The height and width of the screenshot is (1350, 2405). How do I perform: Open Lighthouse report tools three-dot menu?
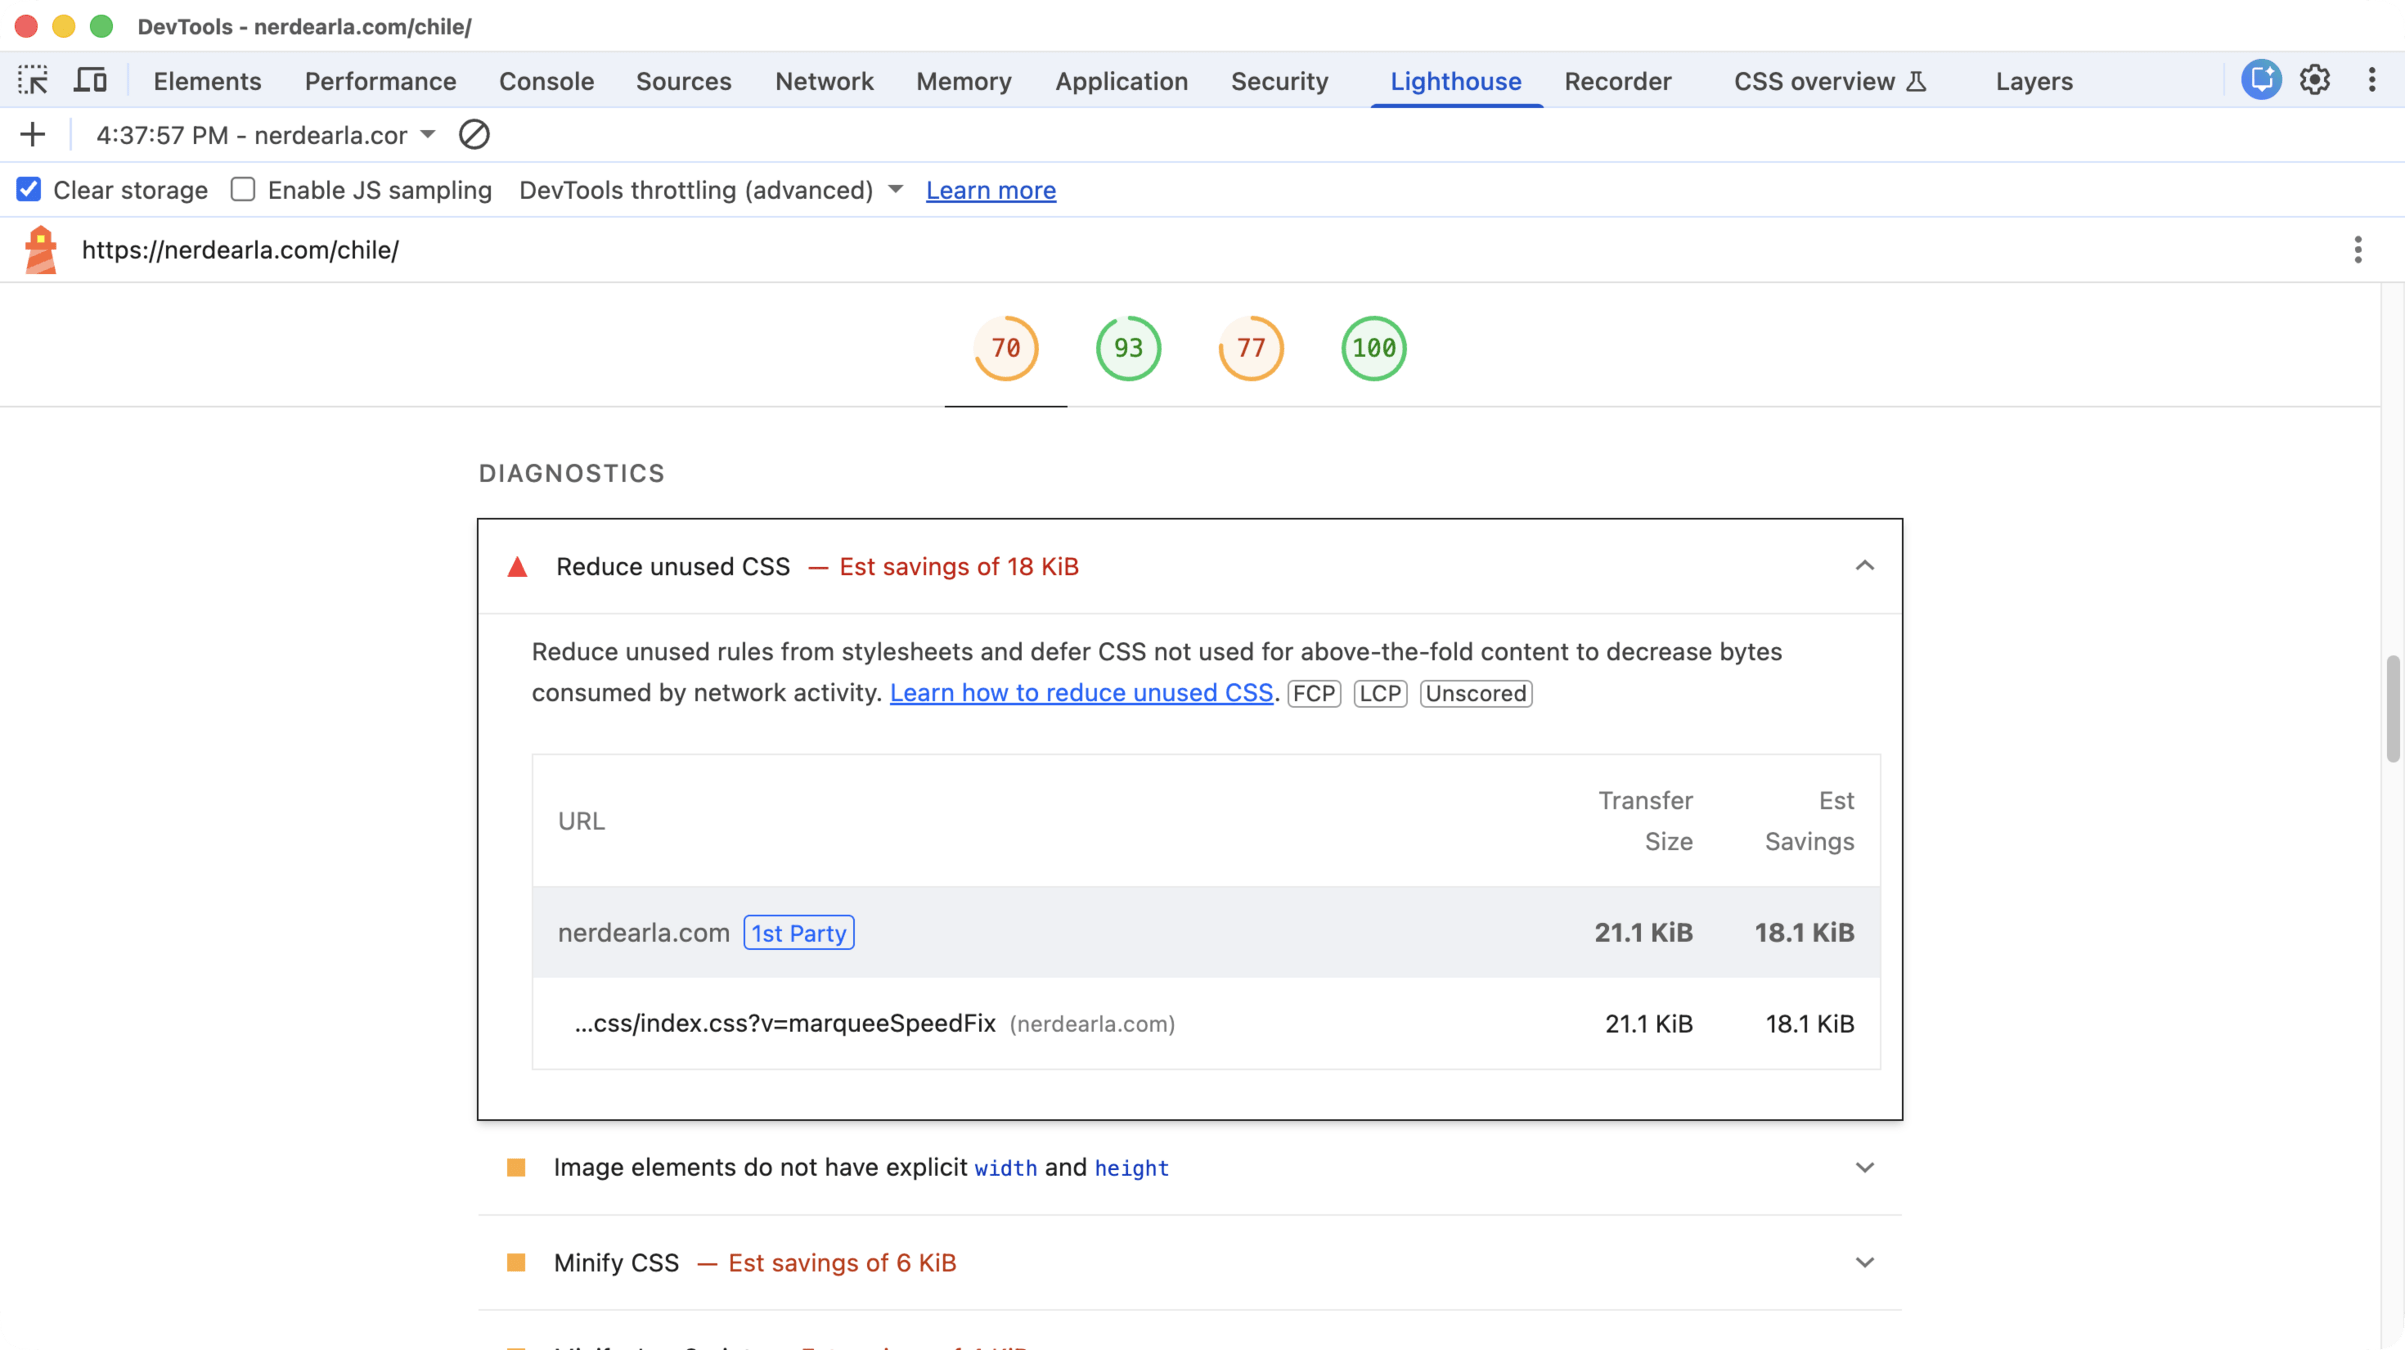[2357, 249]
